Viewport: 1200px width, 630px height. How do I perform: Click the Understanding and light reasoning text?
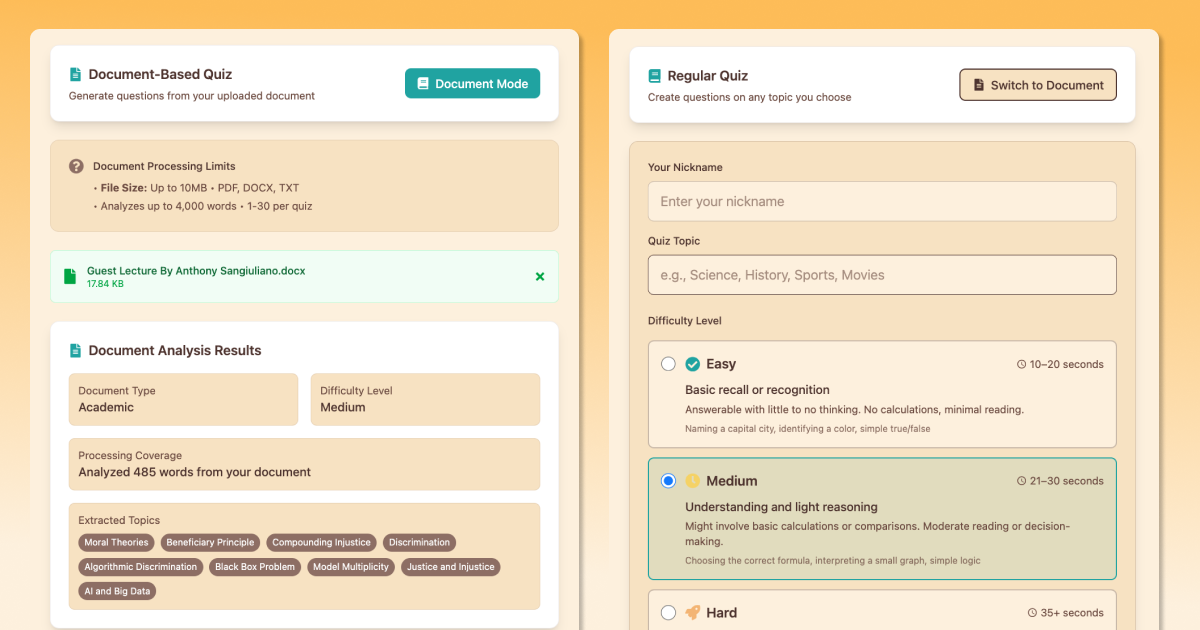(x=781, y=507)
